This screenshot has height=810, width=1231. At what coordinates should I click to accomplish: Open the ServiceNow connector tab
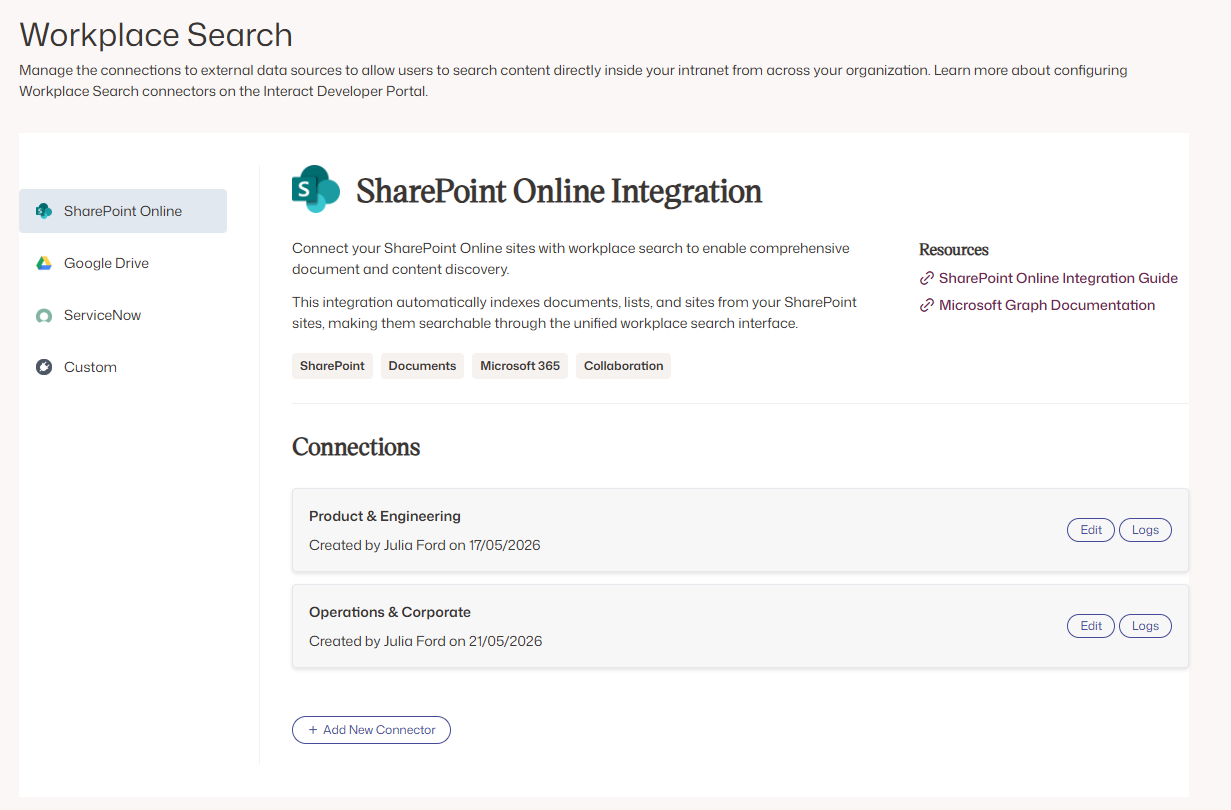click(123, 315)
